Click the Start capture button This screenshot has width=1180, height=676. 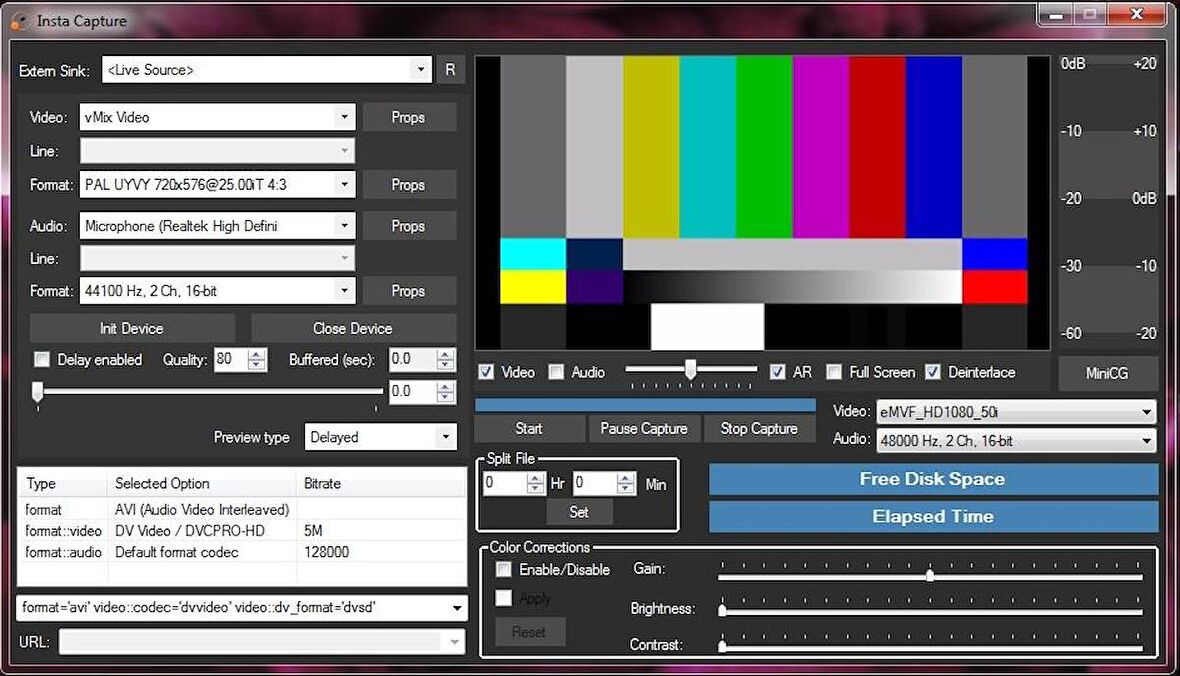[529, 428]
